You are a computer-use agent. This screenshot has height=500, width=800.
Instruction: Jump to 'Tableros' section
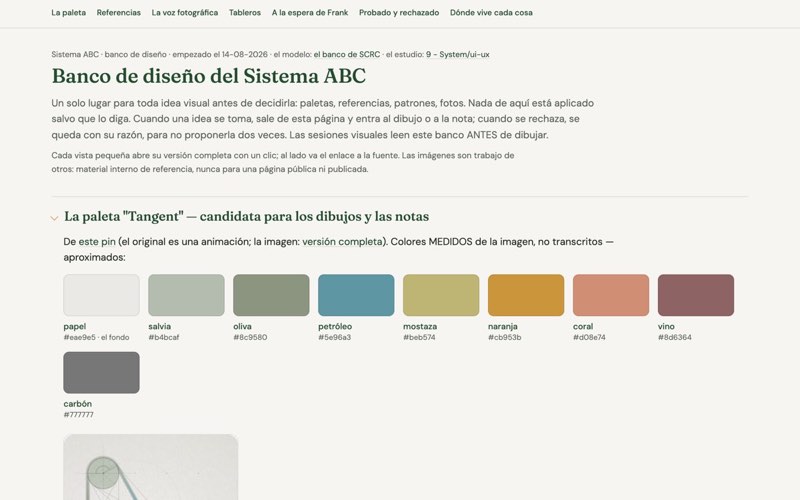pos(244,13)
